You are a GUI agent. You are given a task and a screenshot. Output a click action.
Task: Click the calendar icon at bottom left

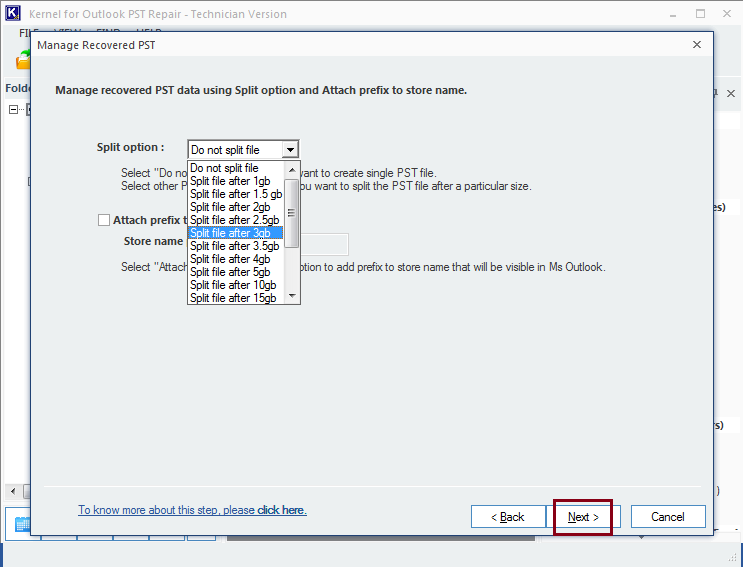(22, 524)
